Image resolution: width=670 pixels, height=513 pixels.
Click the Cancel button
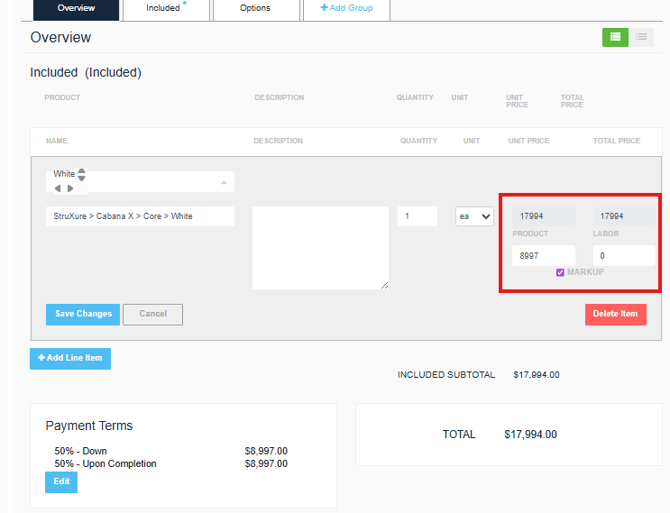(153, 314)
